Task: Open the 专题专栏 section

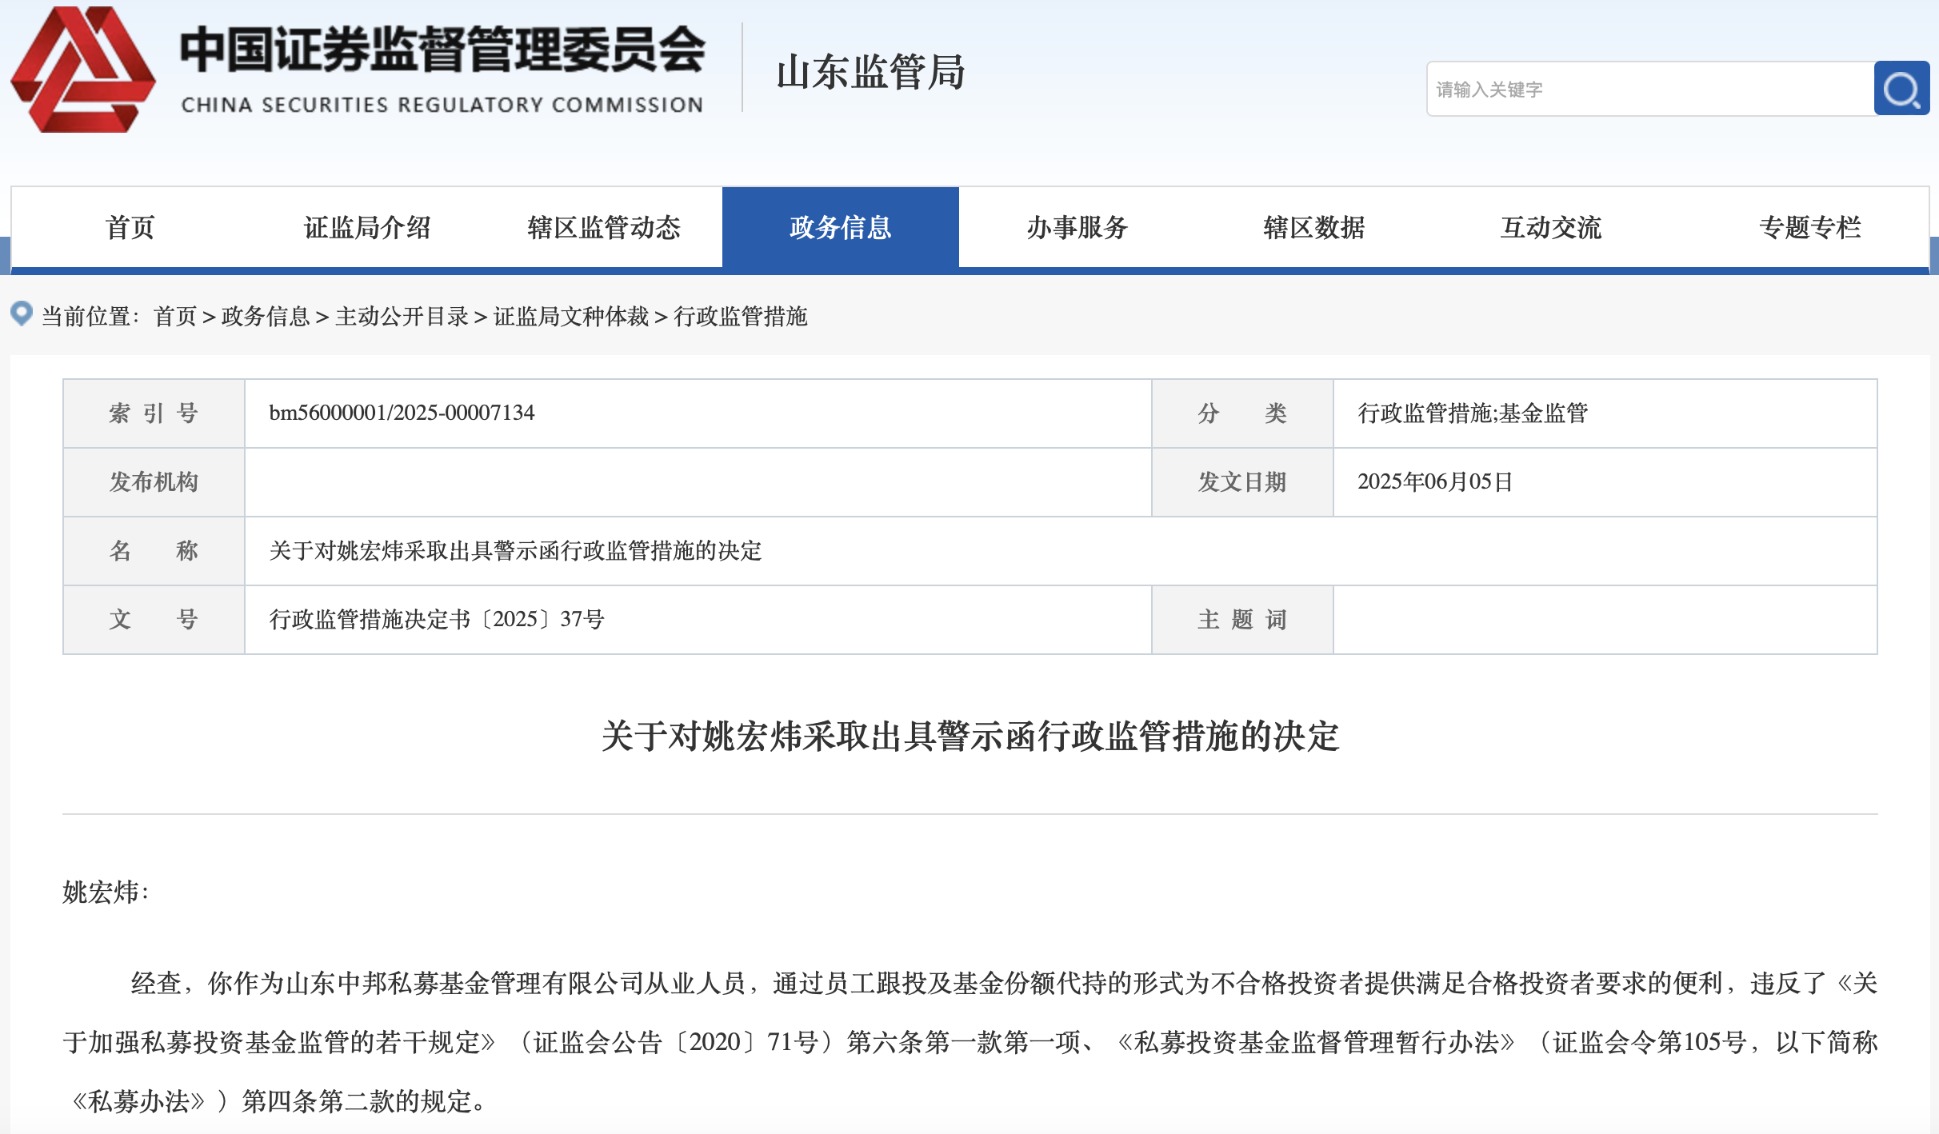Action: pos(1810,227)
